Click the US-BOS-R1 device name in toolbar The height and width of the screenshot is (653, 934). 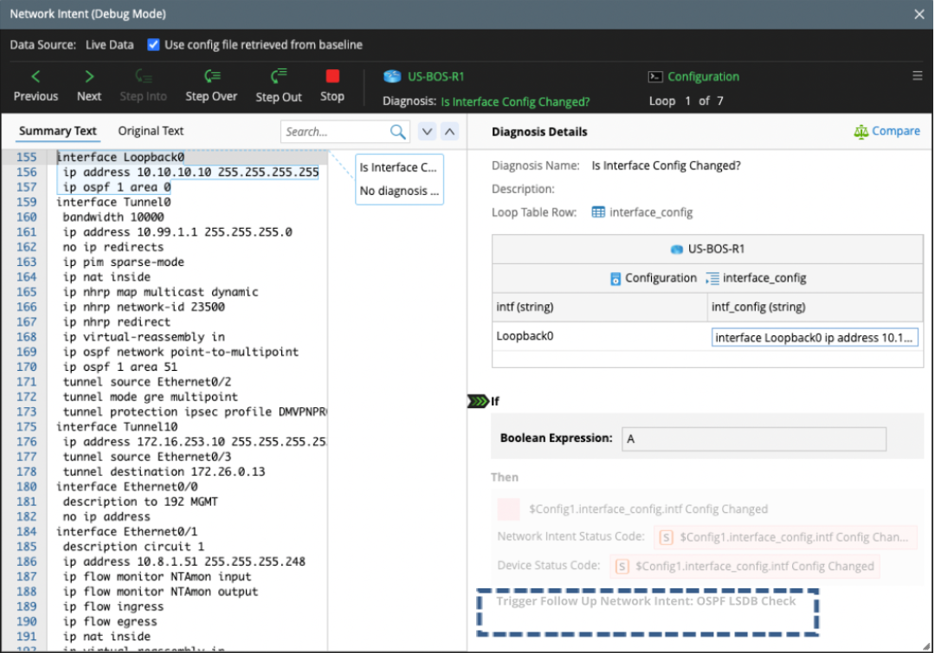(435, 76)
